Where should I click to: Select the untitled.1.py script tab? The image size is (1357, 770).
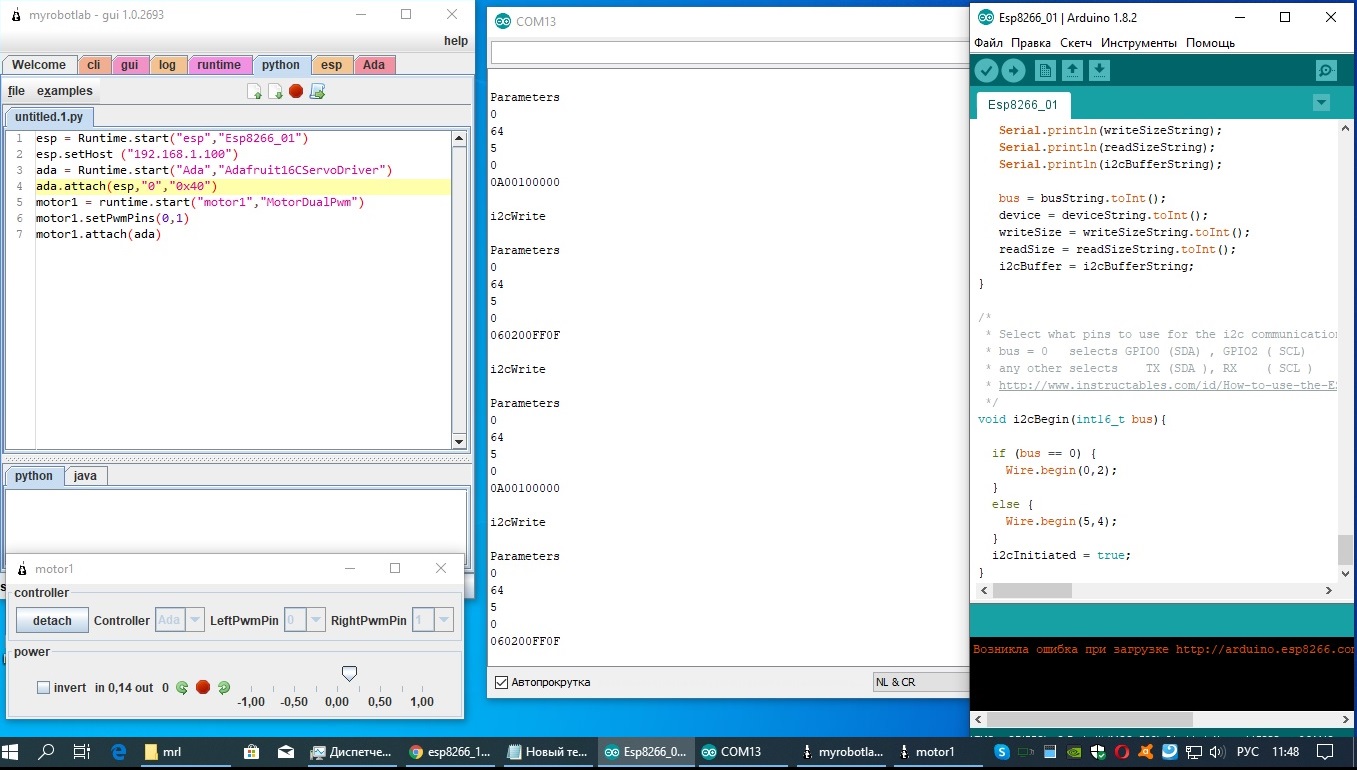click(x=49, y=117)
